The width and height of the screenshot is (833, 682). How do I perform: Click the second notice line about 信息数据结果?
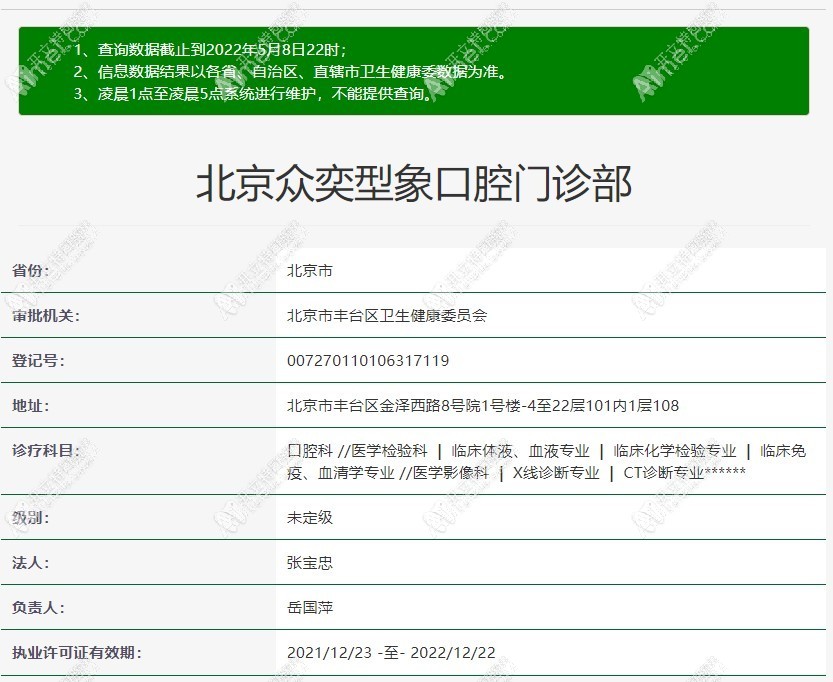(x=290, y=72)
